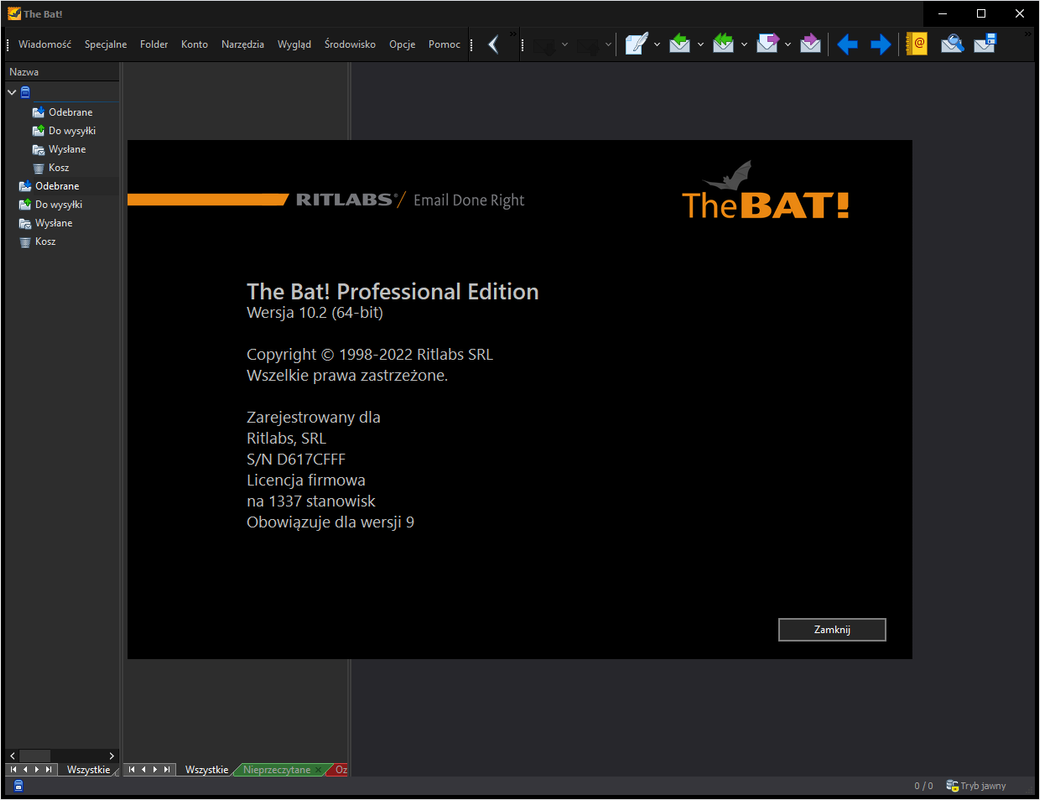The image size is (1040, 800).
Task: Open the Wiadomość menu
Action: pos(44,44)
